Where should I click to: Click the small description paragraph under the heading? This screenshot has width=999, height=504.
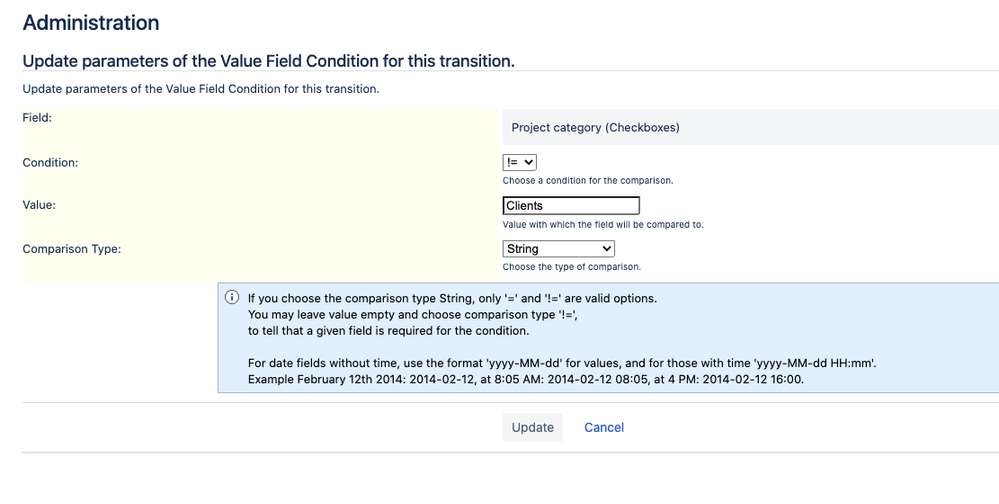tap(201, 89)
